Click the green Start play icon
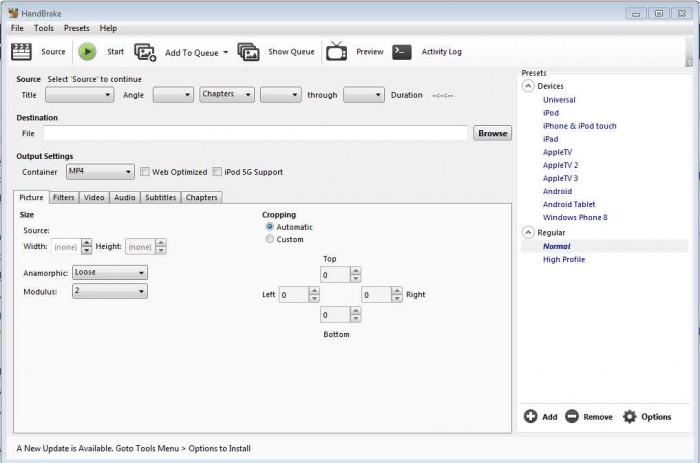Image resolution: width=700 pixels, height=463 pixels. [x=88, y=52]
